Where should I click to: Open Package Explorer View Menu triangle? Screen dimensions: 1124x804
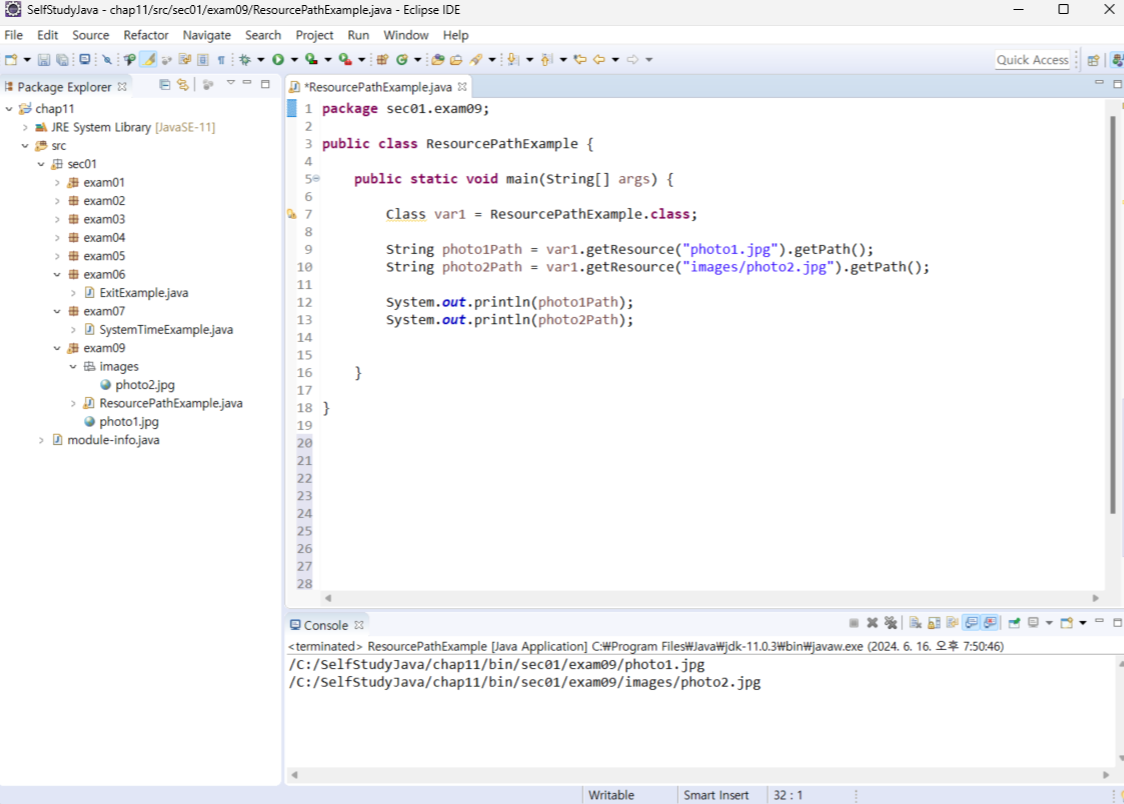click(x=231, y=84)
